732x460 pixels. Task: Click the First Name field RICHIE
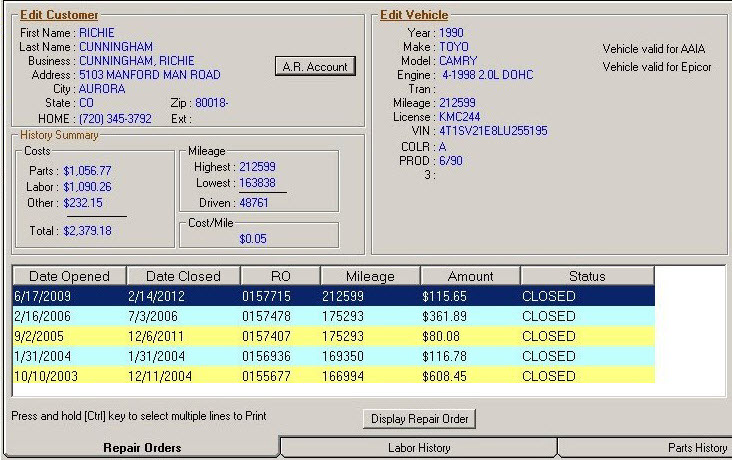[97, 33]
